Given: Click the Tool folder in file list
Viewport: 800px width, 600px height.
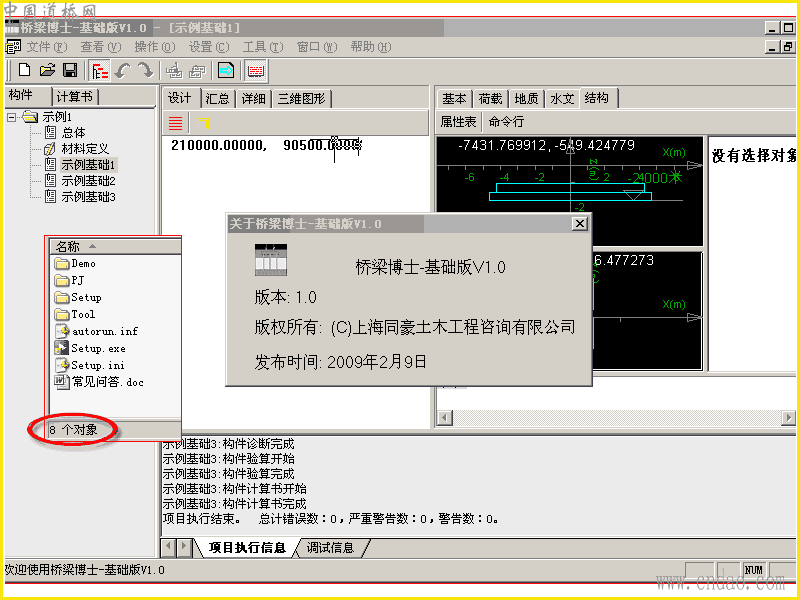Looking at the screenshot, I should point(75,314).
